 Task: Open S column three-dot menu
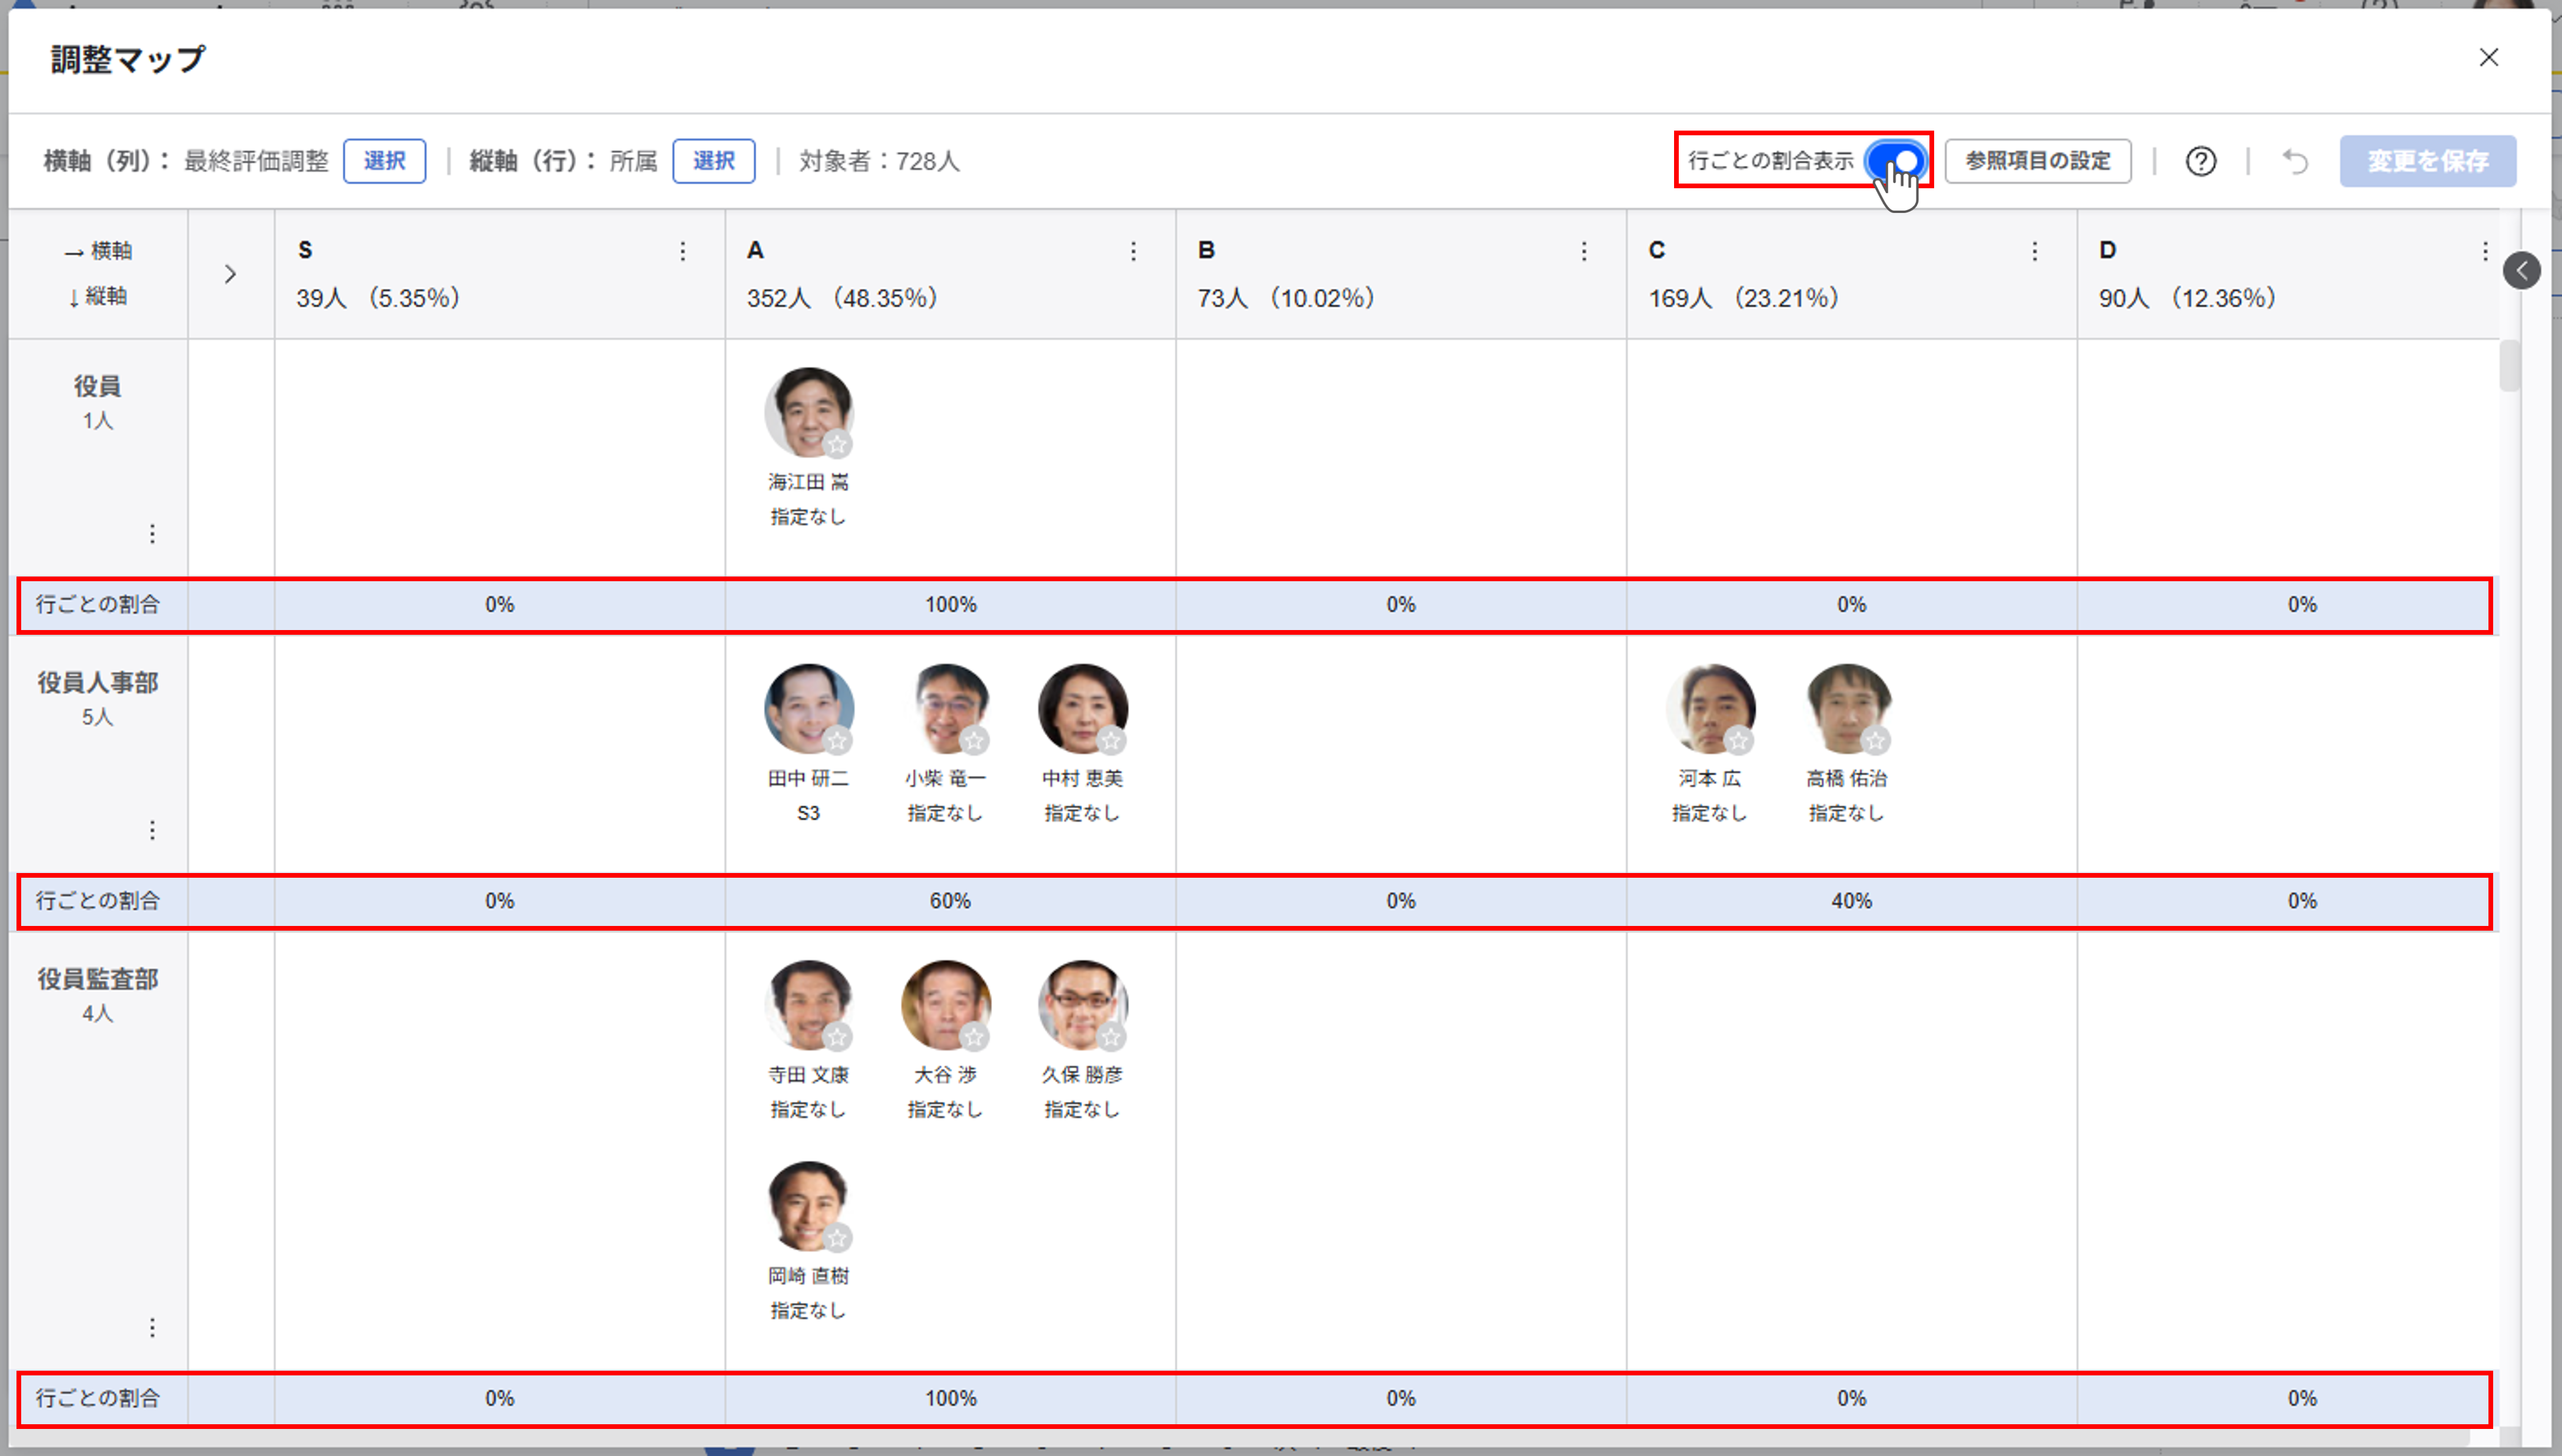click(x=683, y=251)
